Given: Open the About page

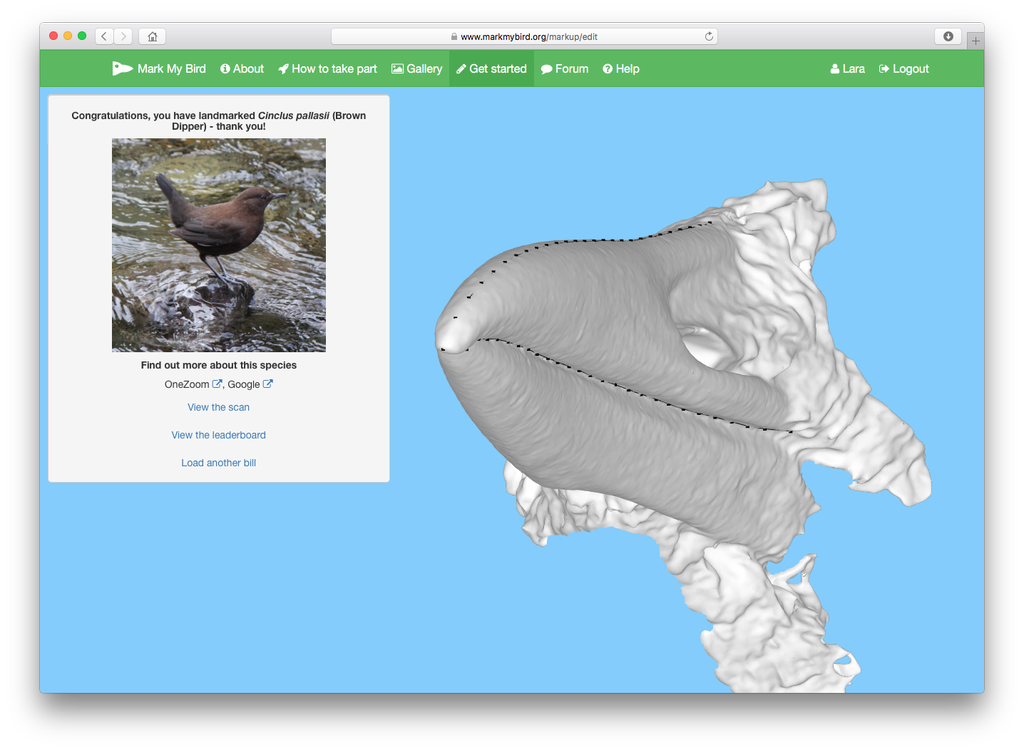Looking at the screenshot, I should click(x=242, y=69).
